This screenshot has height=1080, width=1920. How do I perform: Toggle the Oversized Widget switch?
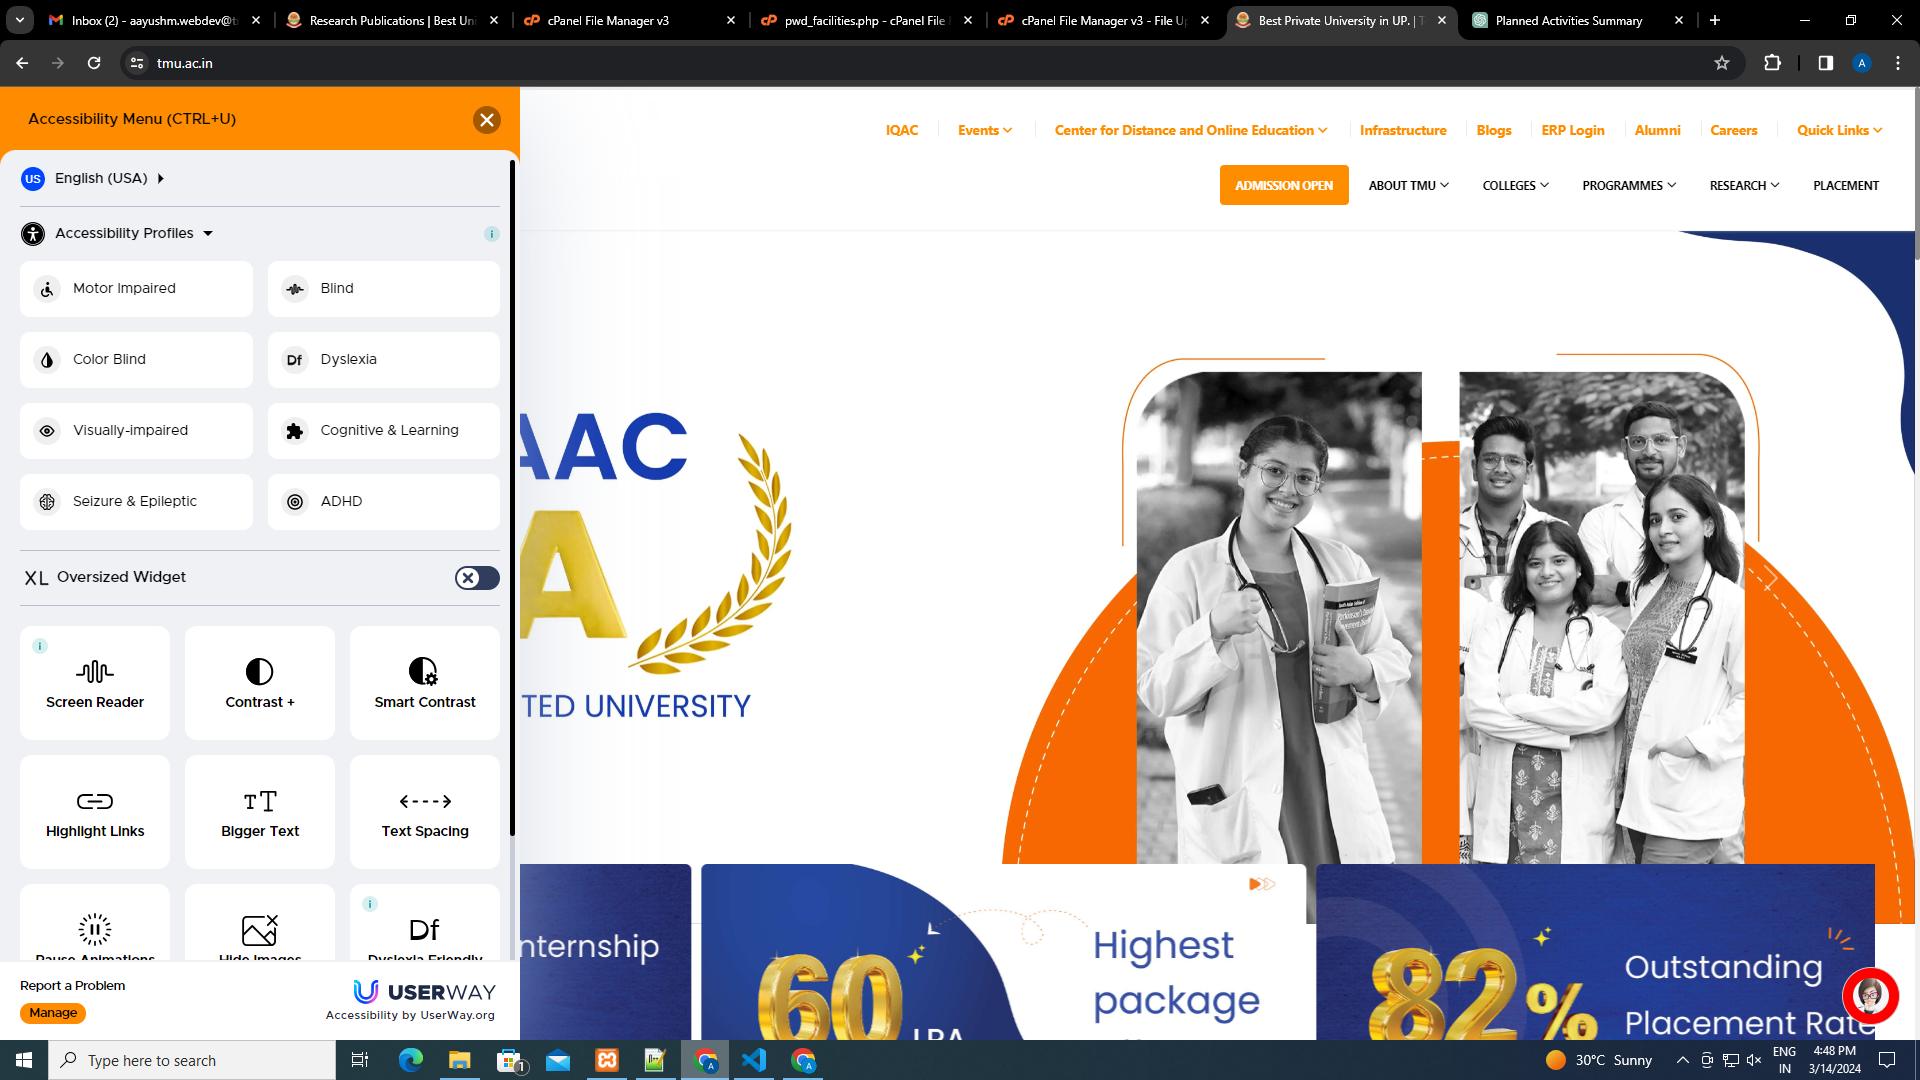[477, 578]
